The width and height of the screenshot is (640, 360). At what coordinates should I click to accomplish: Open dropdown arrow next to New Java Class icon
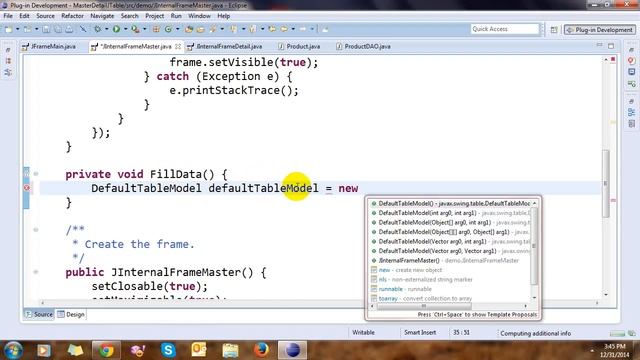(177, 29)
